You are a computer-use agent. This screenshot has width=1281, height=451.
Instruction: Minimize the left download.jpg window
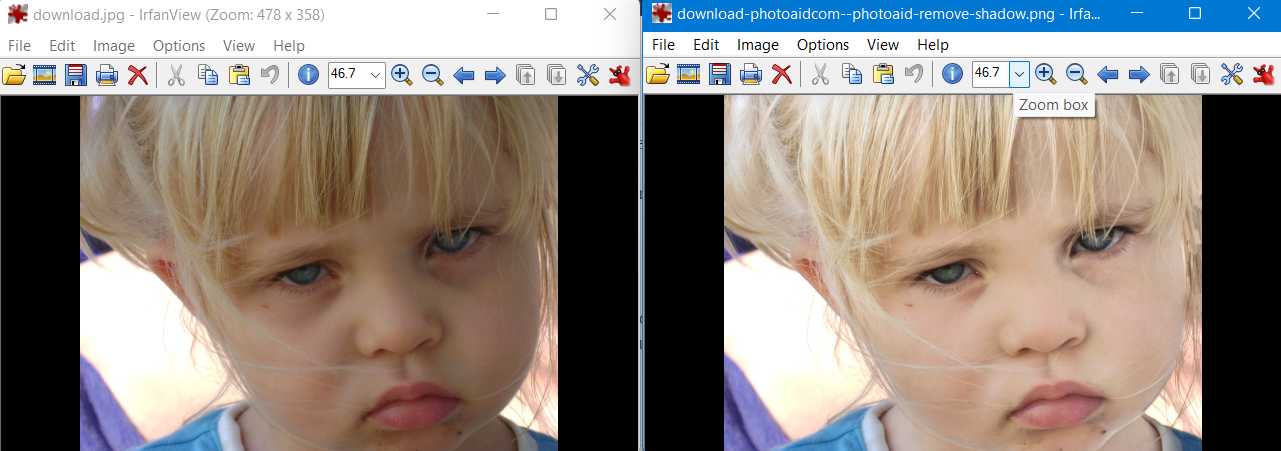point(493,14)
